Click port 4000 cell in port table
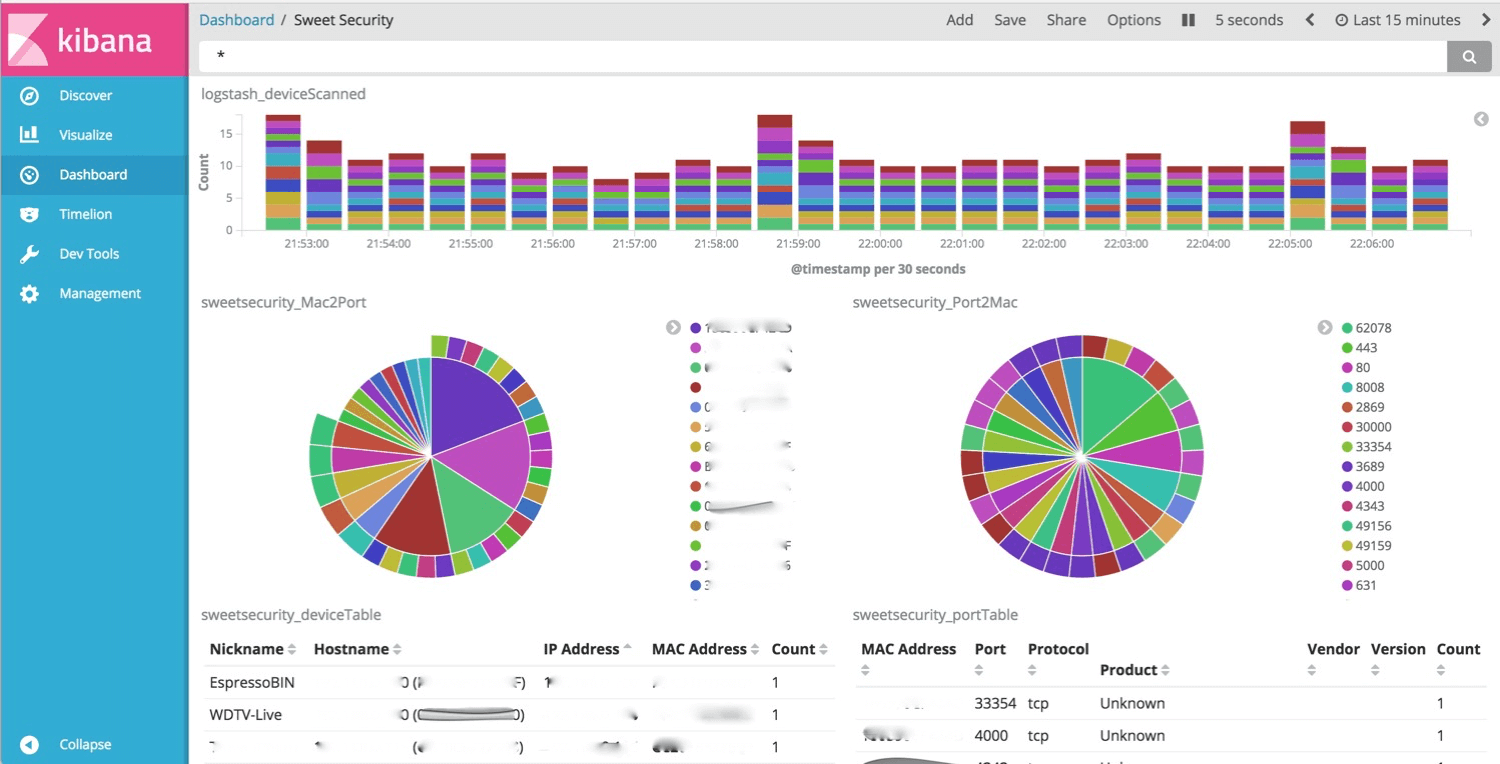 pyautogui.click(x=991, y=736)
